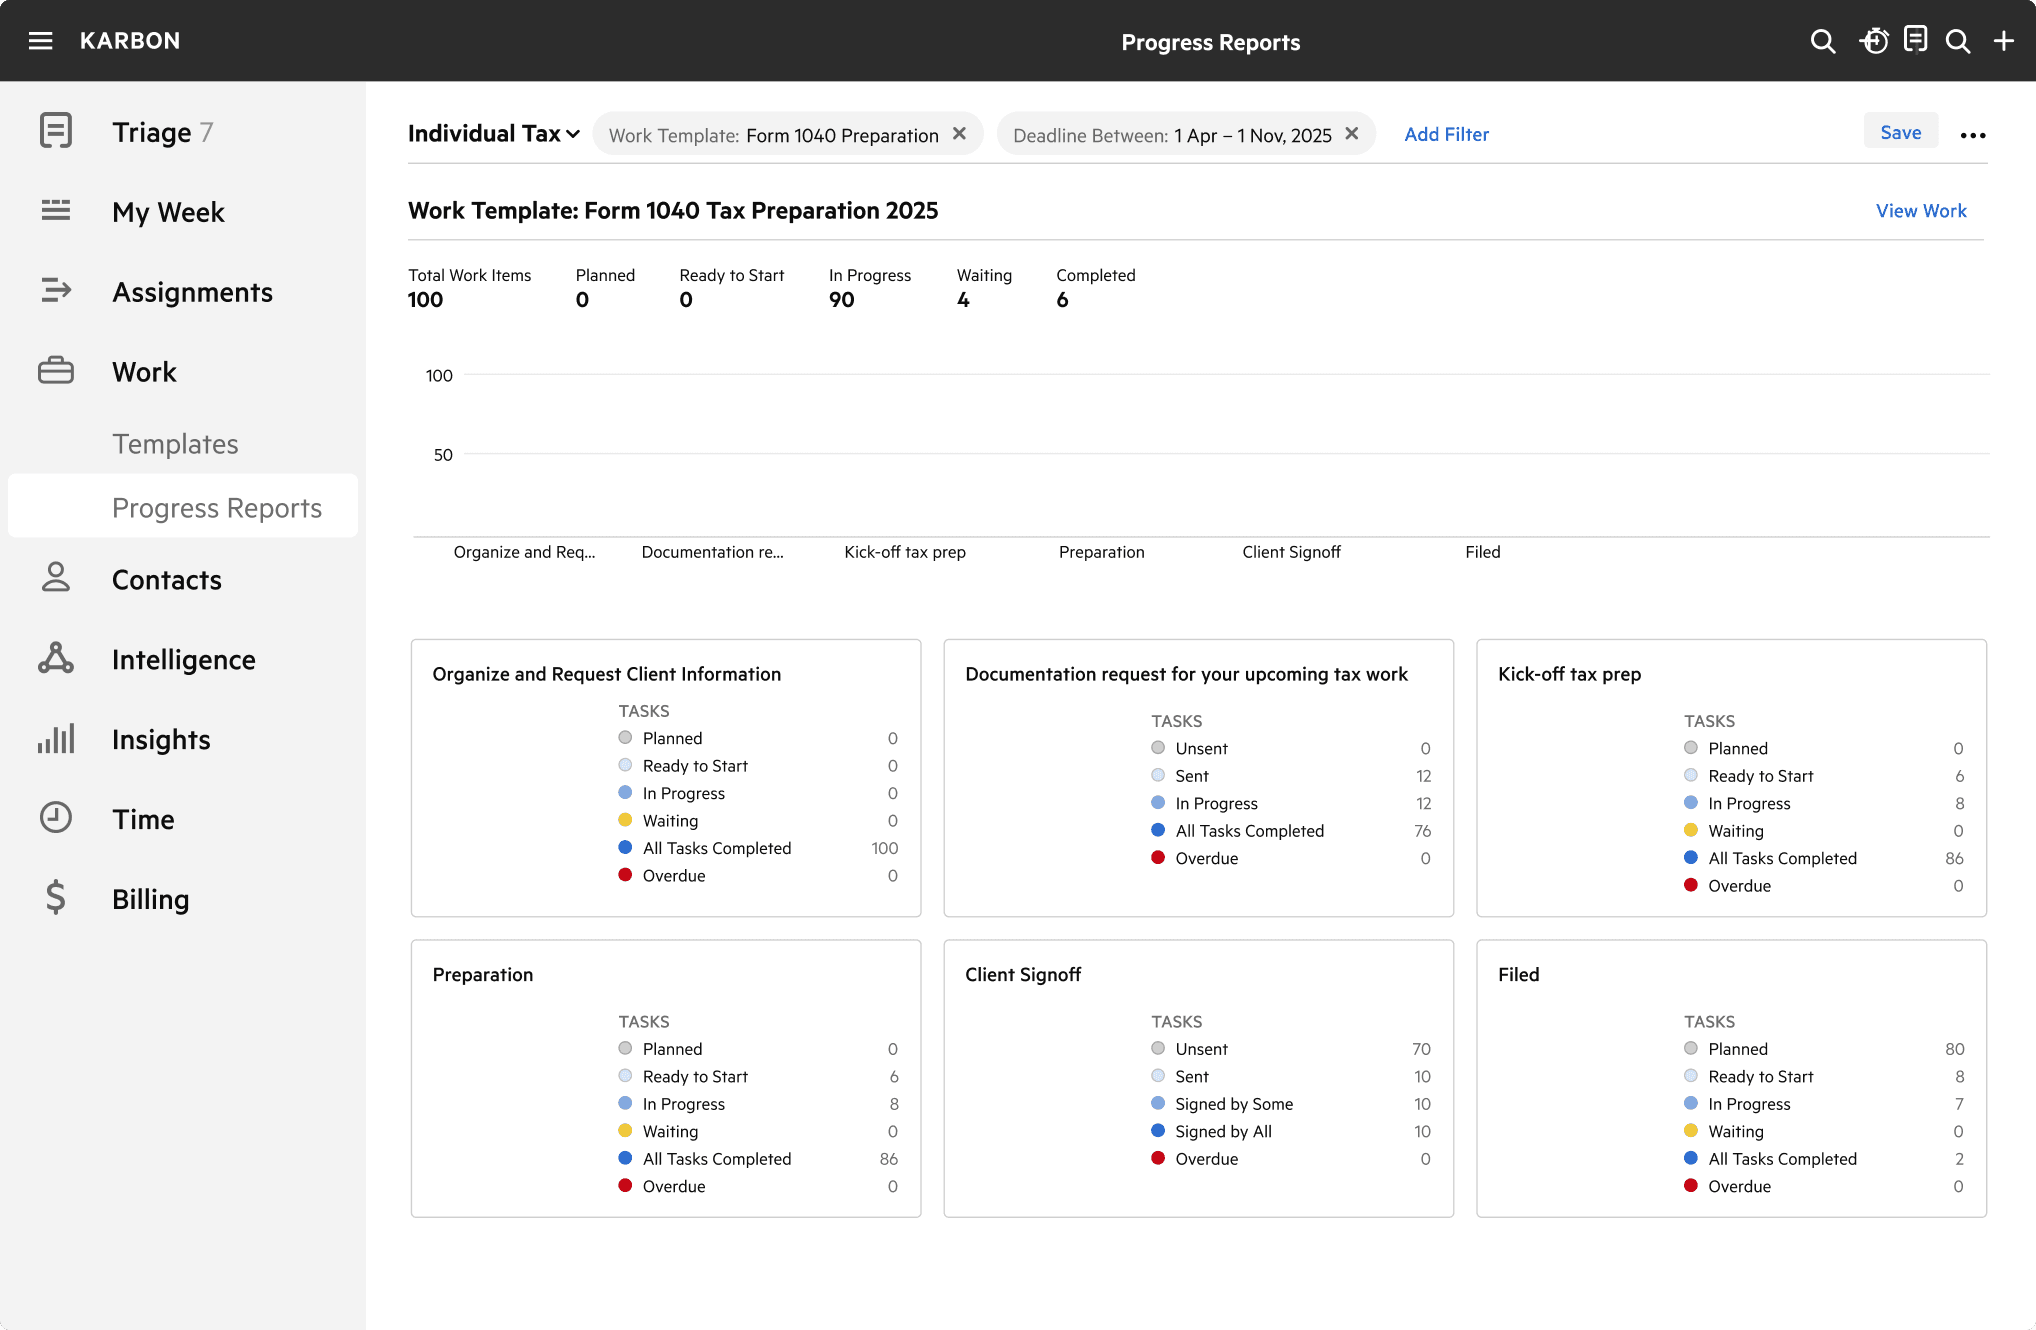Viewport: 2036px width, 1330px height.
Task: Open the Insights bar-chart icon
Action: tap(55, 739)
